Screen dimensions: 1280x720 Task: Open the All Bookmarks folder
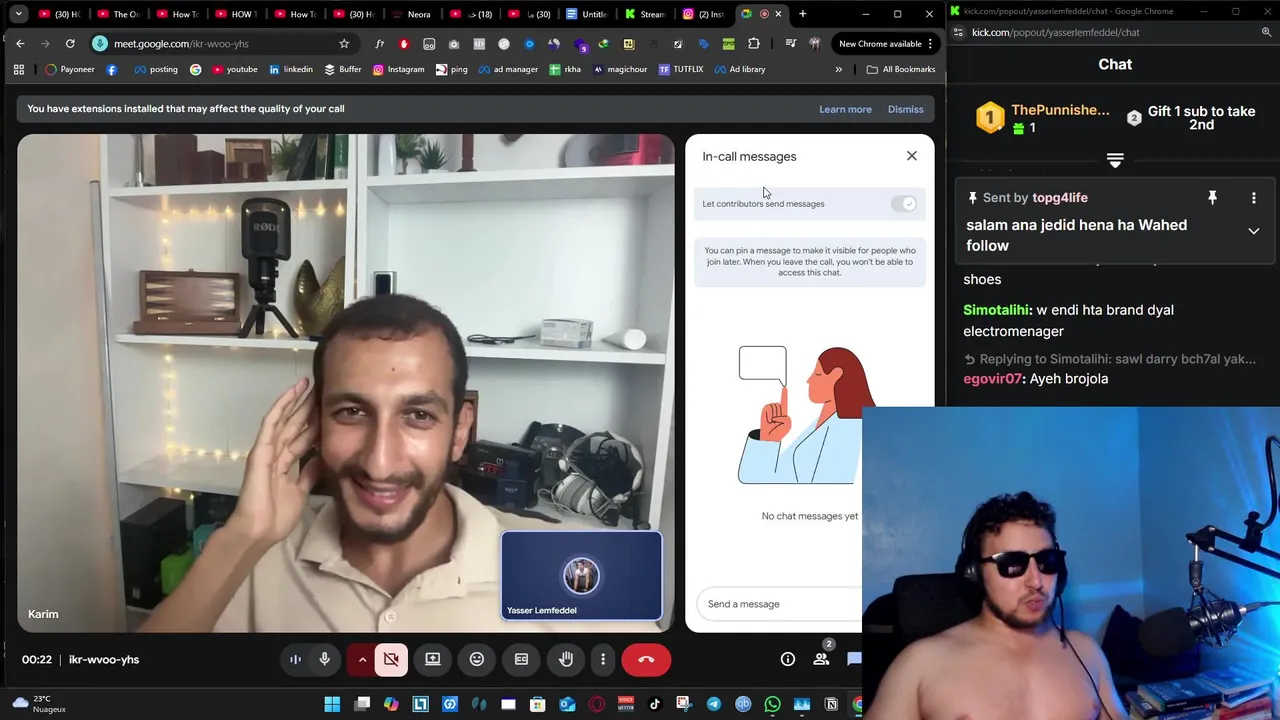pos(901,69)
